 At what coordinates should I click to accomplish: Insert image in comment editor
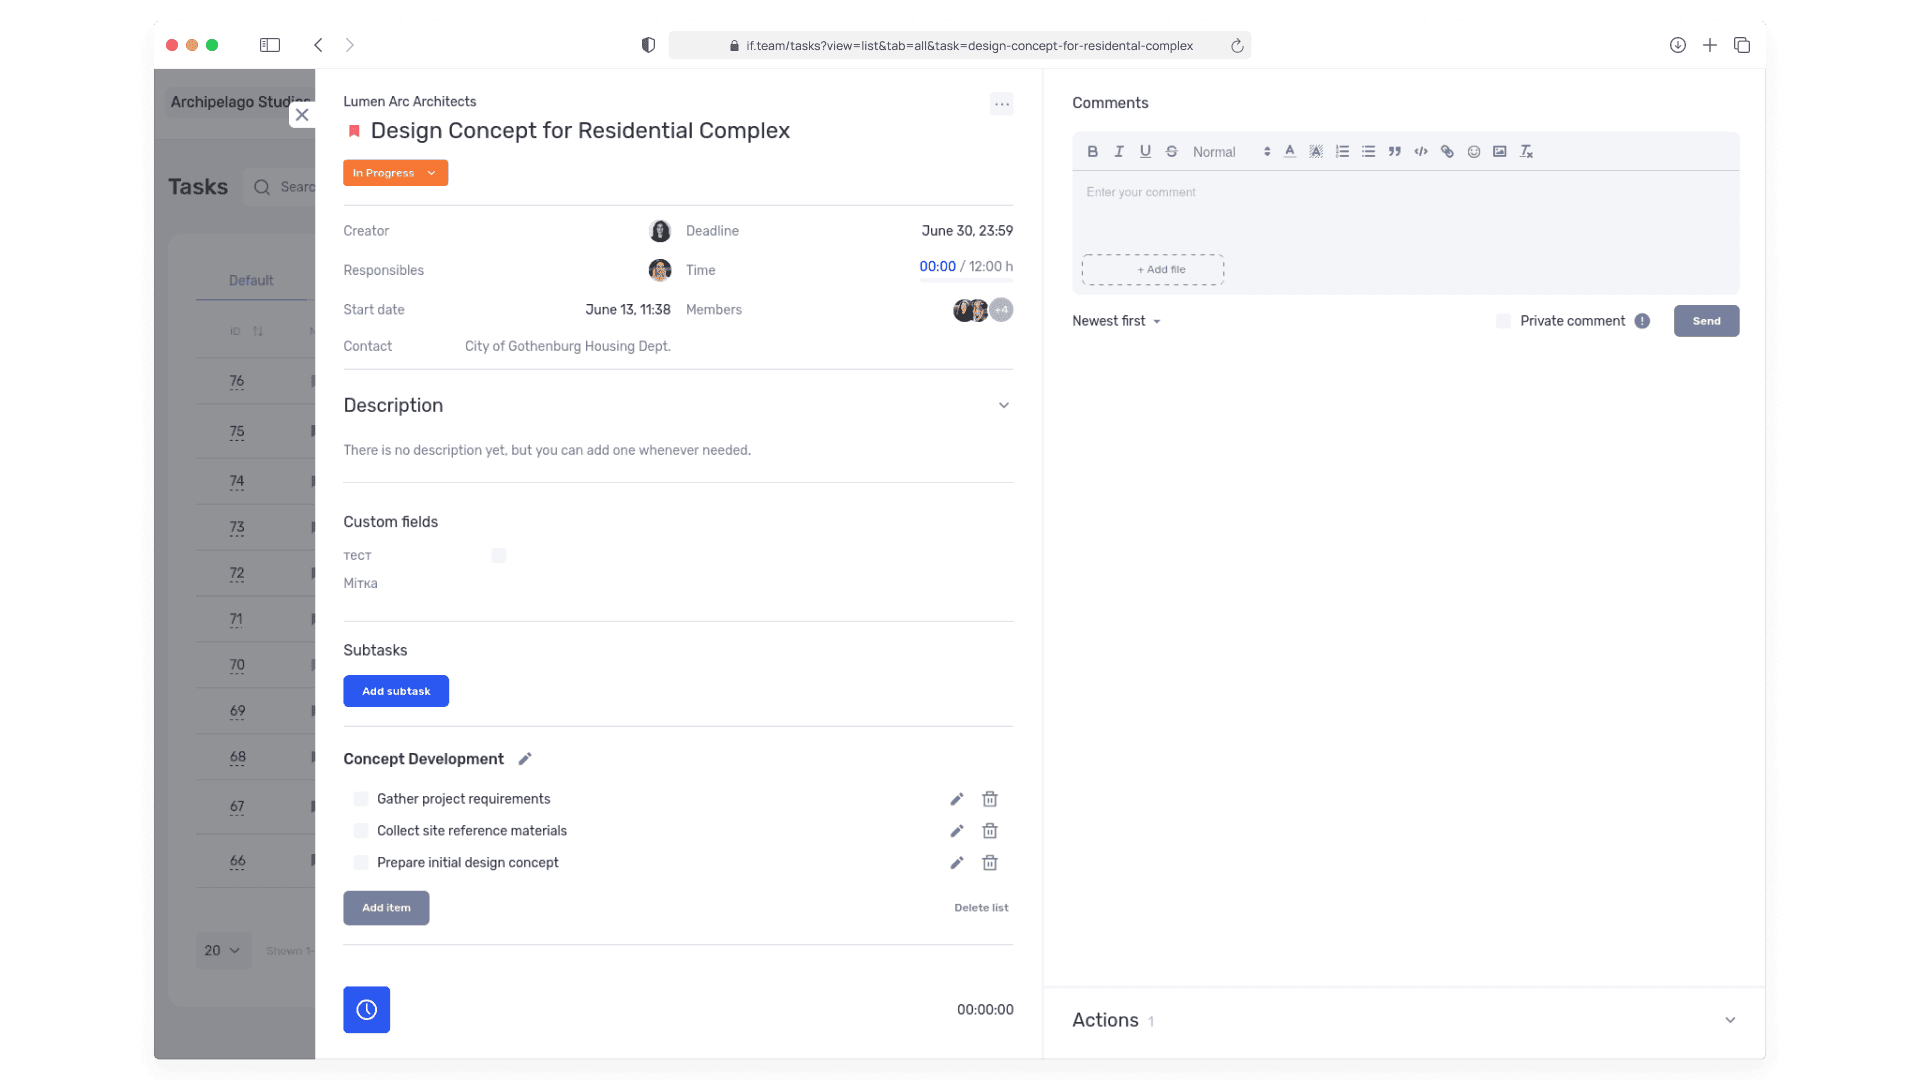click(1499, 152)
